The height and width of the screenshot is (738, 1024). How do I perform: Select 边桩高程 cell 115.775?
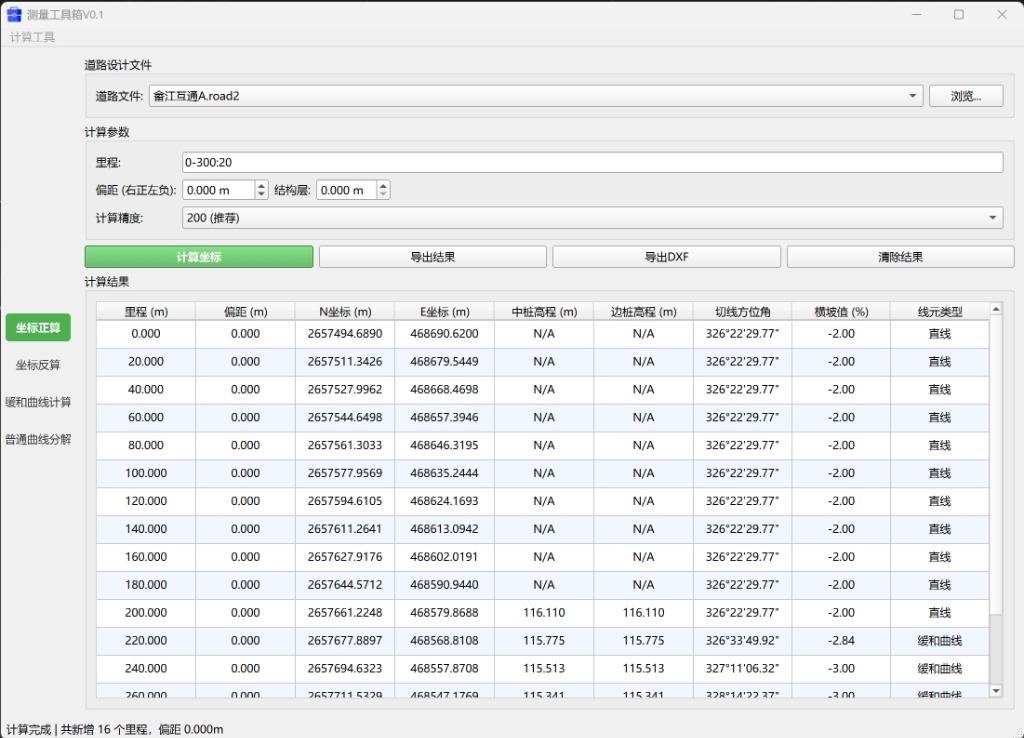(x=643, y=641)
